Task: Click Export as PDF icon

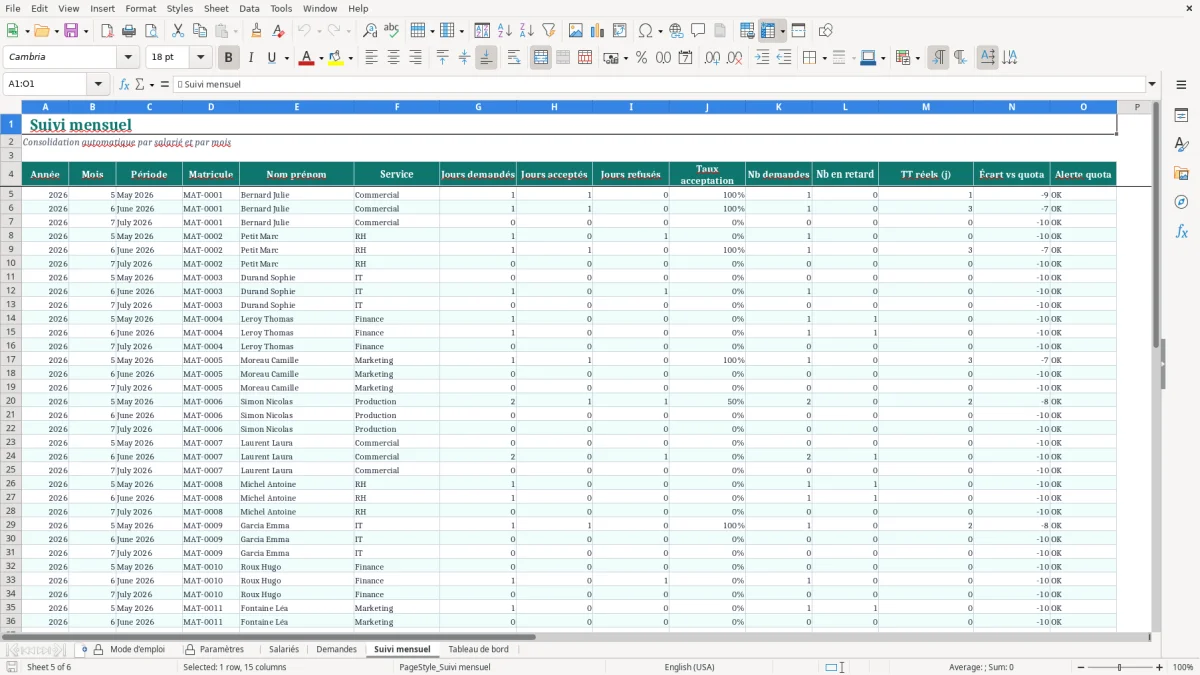Action: [107, 31]
